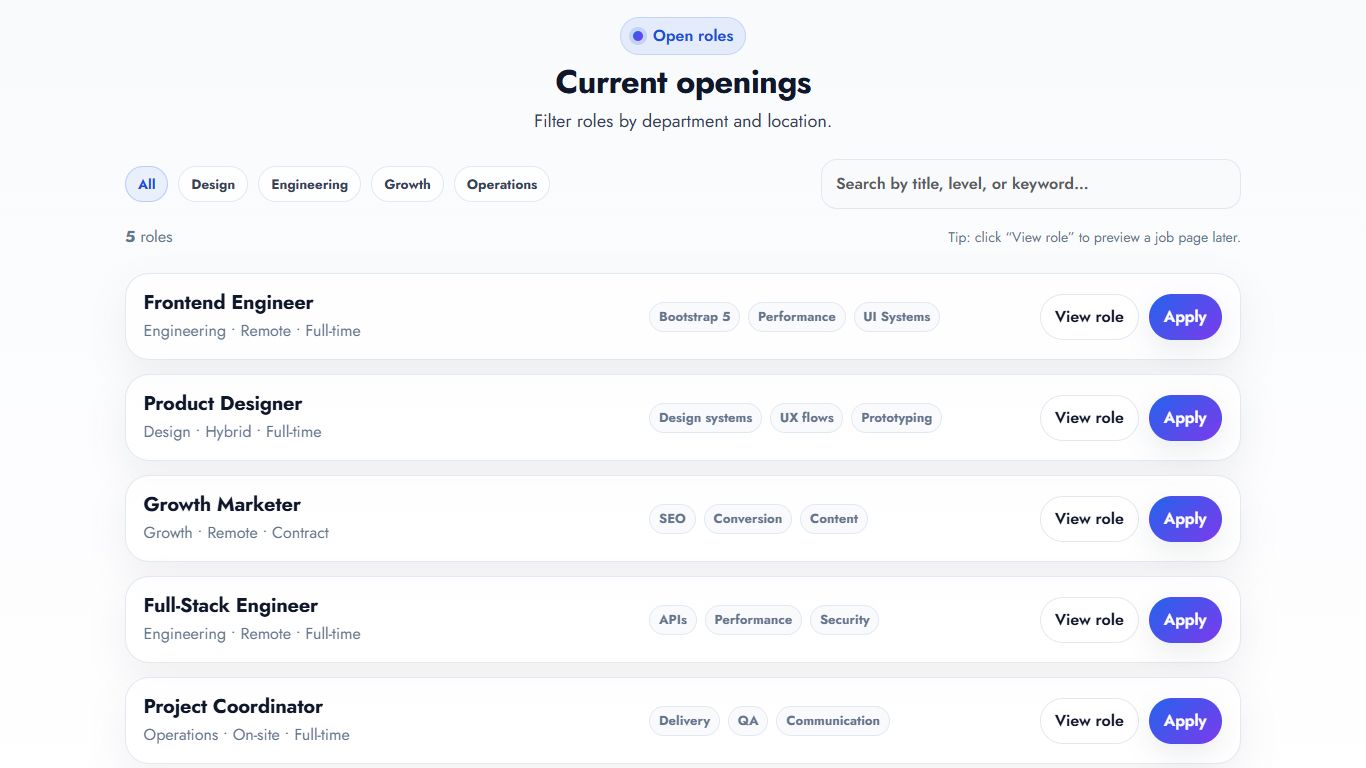
Task: Apply to the Growth Marketer role
Action: [1185, 519]
